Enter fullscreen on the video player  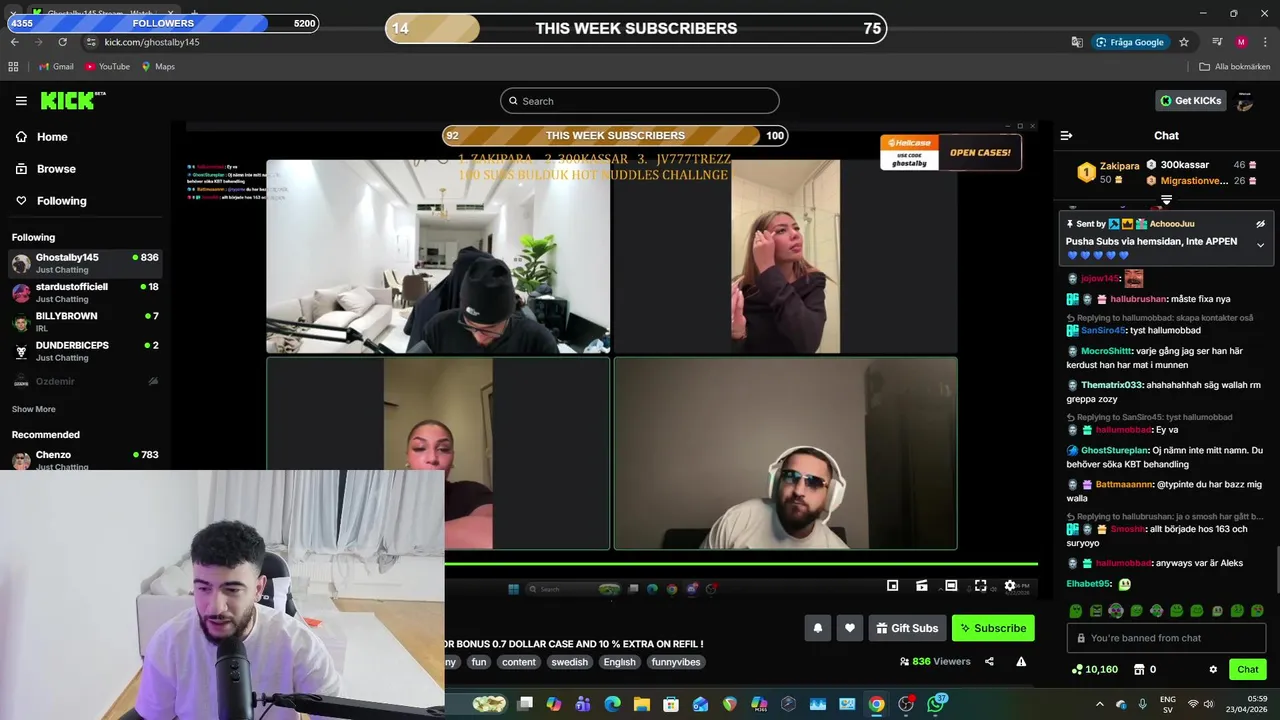point(980,586)
